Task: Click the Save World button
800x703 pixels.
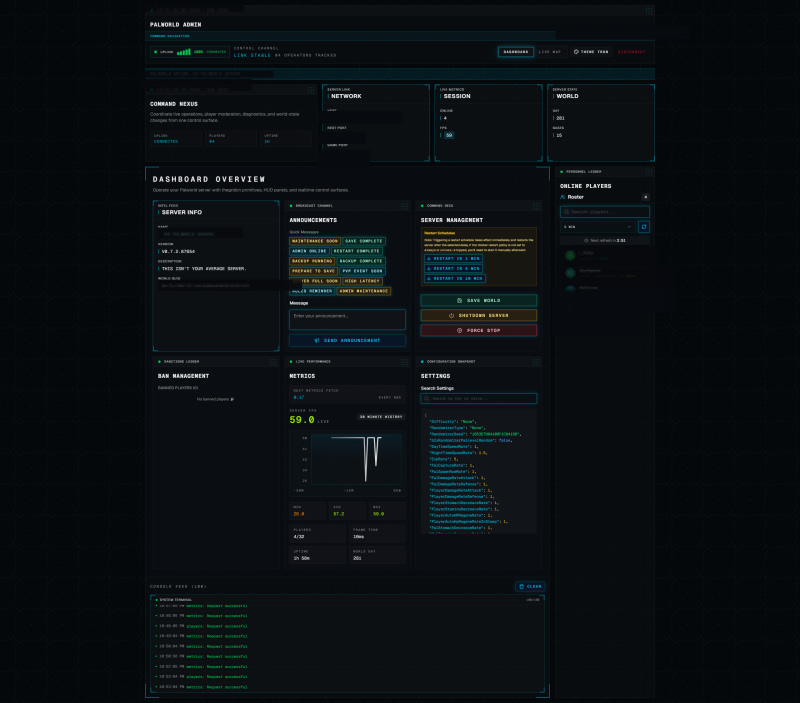Action: [479, 300]
